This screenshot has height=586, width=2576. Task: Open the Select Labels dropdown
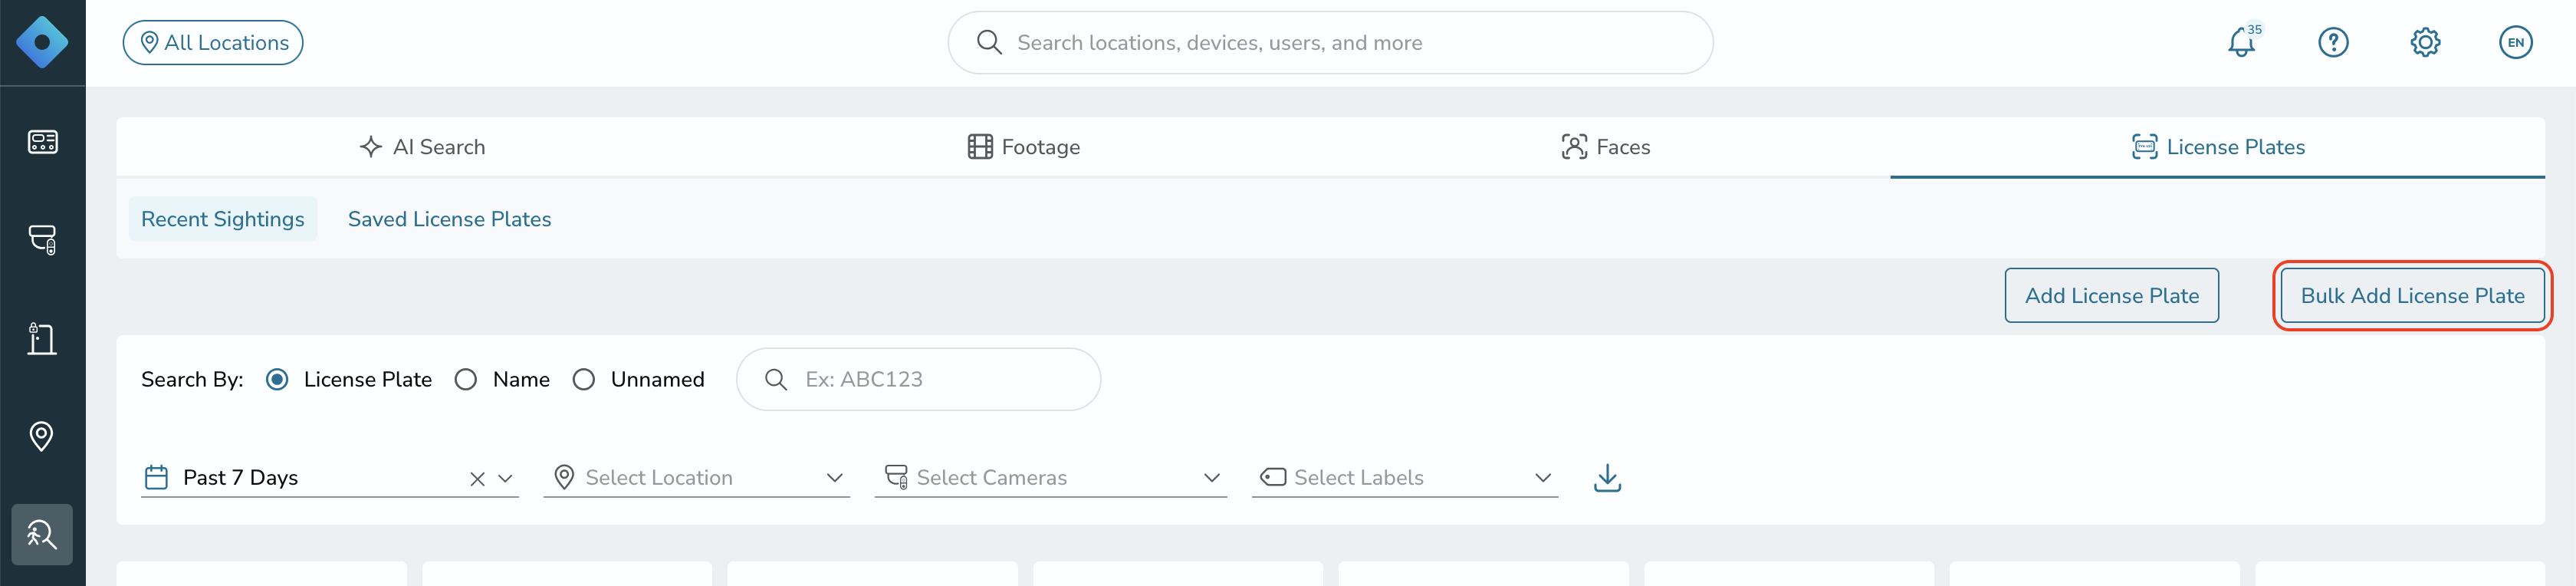[1404, 478]
